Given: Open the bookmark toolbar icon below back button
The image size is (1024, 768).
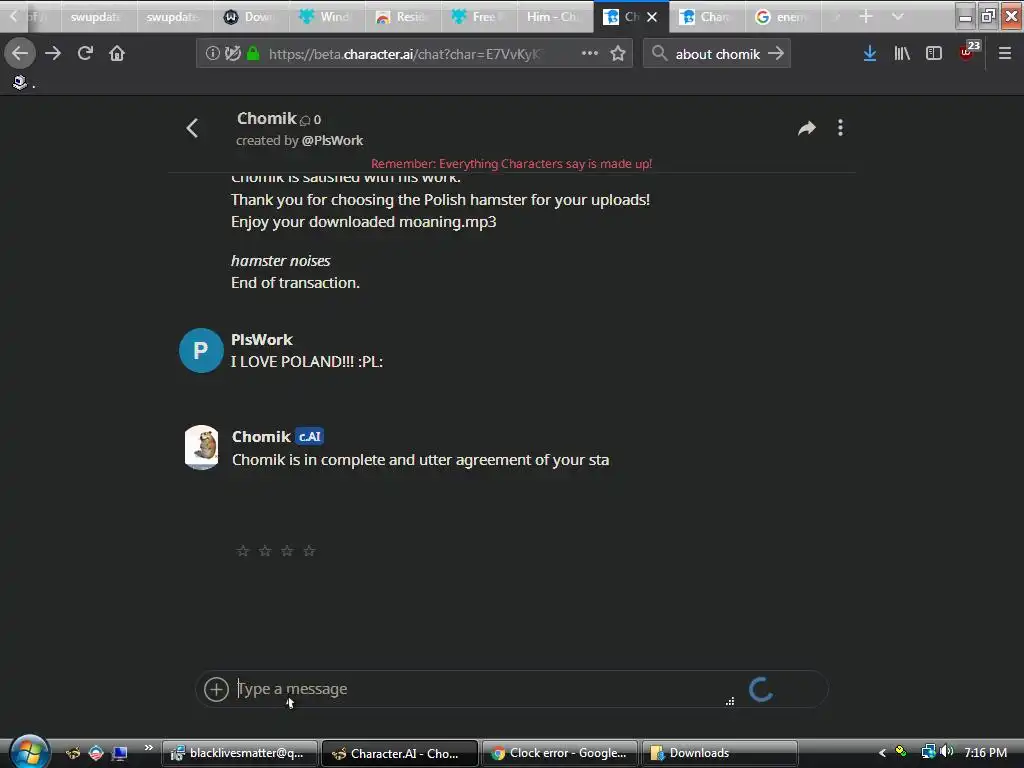Looking at the screenshot, I should pyautogui.click(x=20, y=82).
